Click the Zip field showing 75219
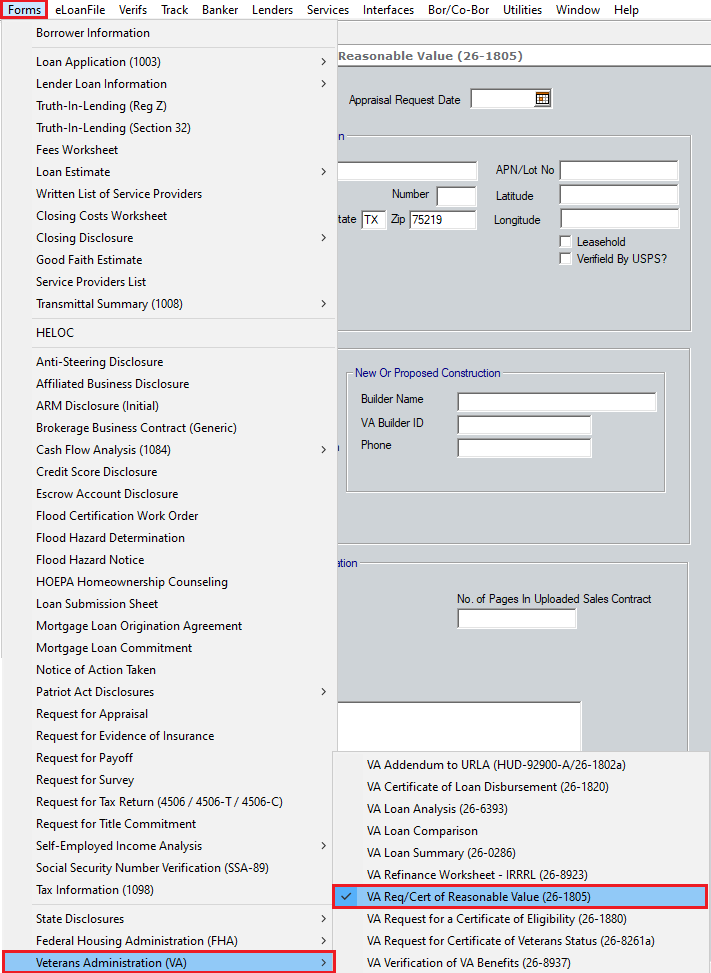This screenshot has height=973, width=711. coord(442,220)
